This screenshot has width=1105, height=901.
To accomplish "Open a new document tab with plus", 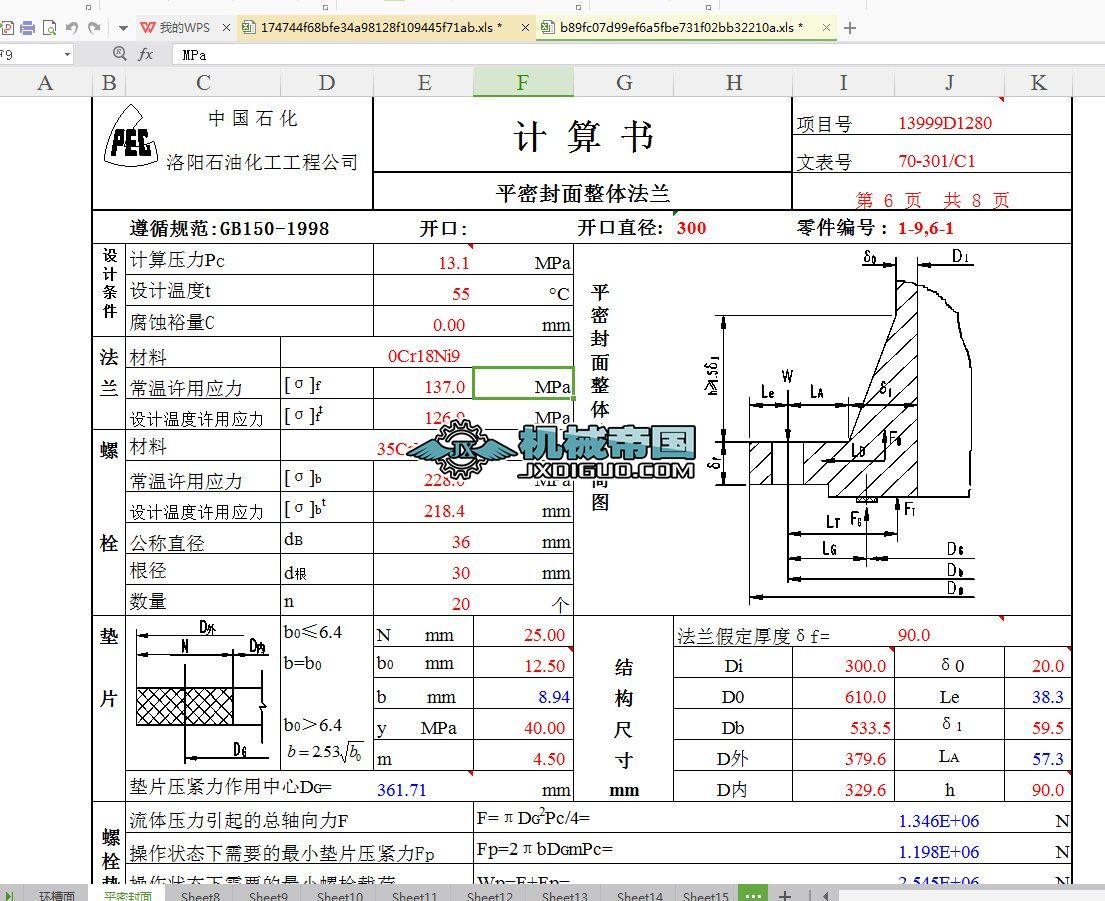I will [x=850, y=28].
